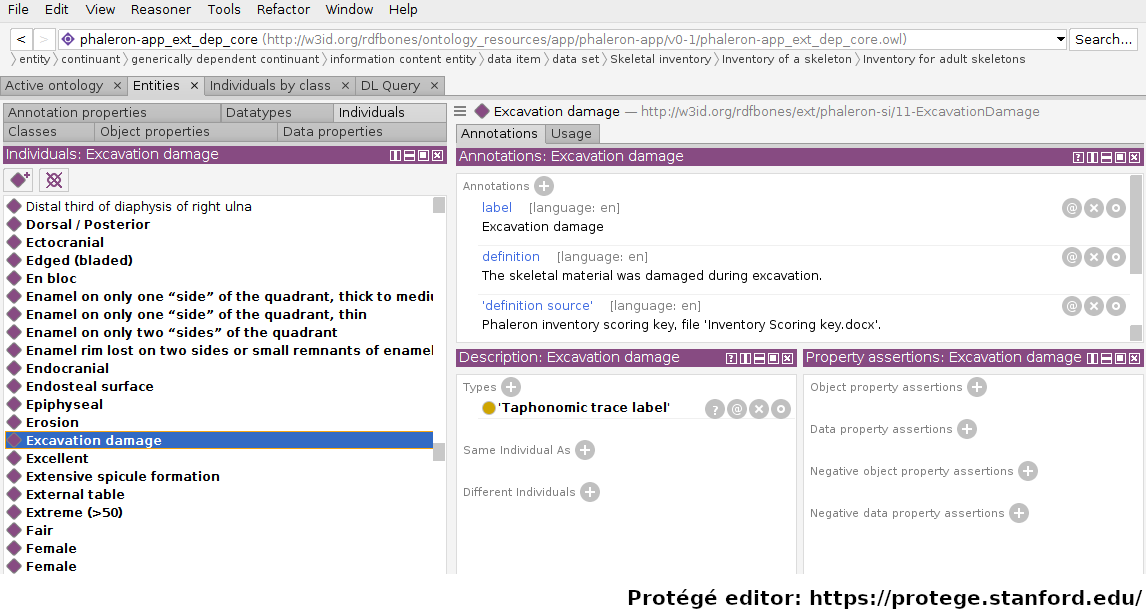Switch to the Usage tab
1146x612 pixels.
572,134
